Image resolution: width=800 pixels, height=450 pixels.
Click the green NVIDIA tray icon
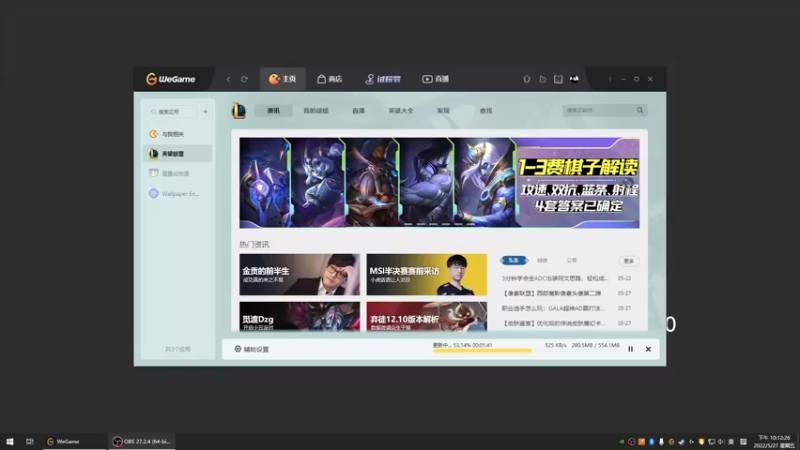click(x=621, y=442)
